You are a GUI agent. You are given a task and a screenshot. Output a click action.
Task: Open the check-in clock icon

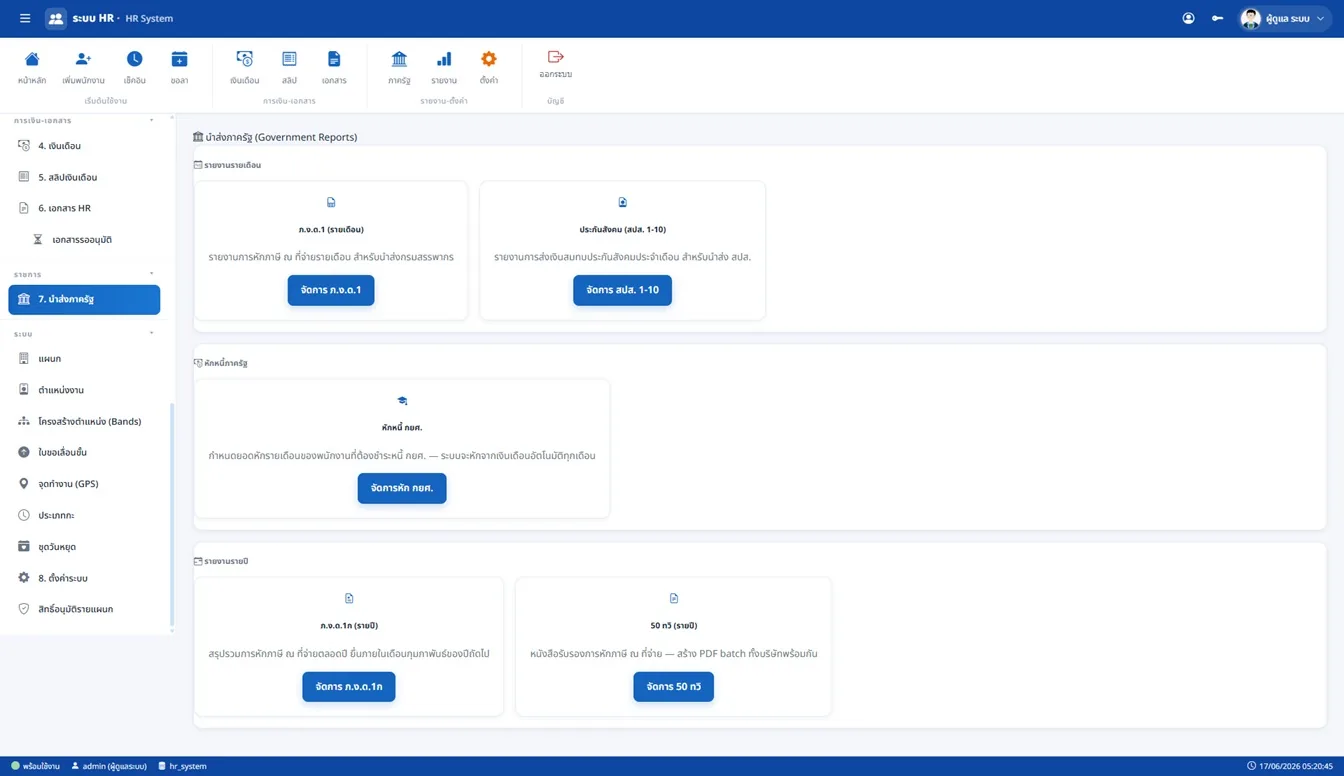click(x=134, y=59)
